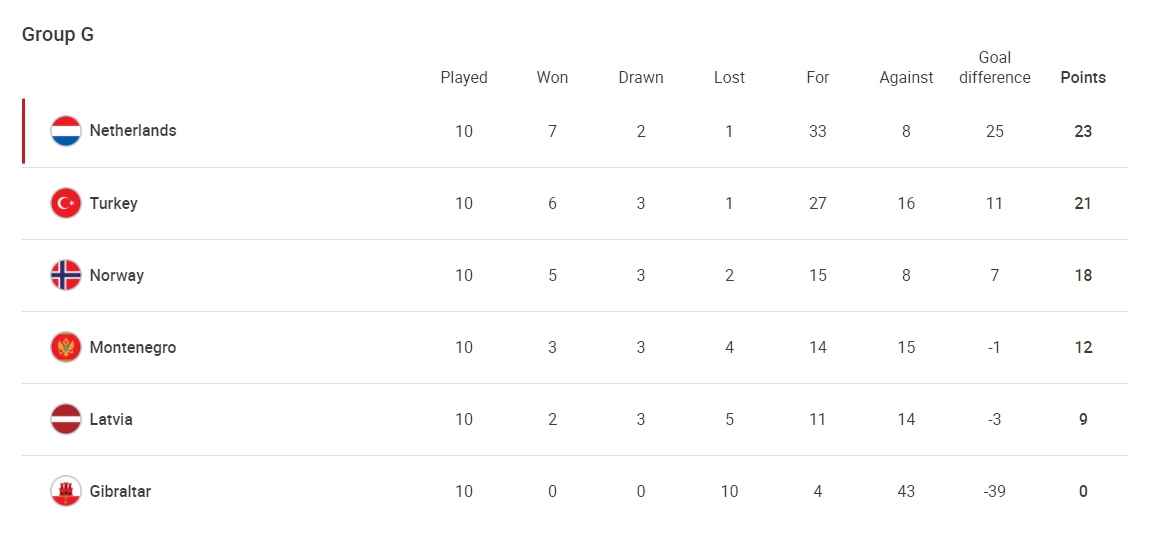Select the Norway team name

pos(116,276)
